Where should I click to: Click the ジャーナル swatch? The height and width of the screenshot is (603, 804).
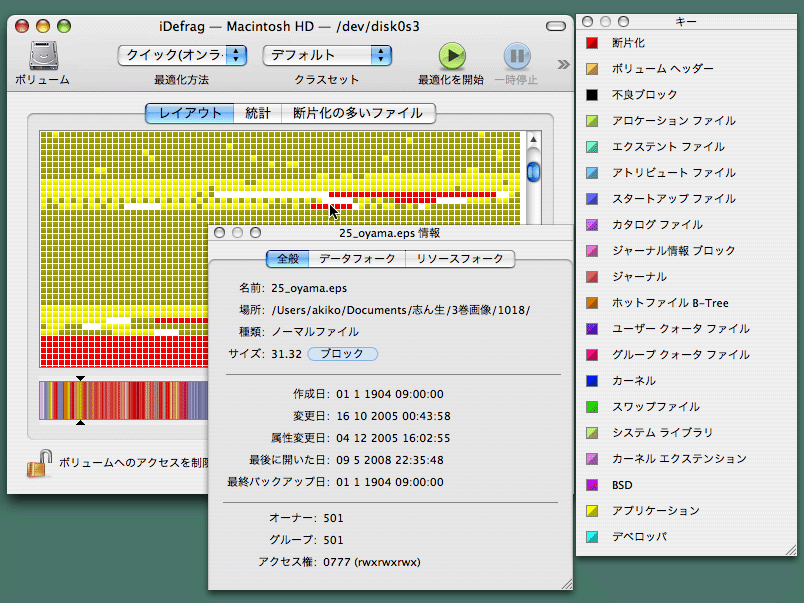coord(592,277)
